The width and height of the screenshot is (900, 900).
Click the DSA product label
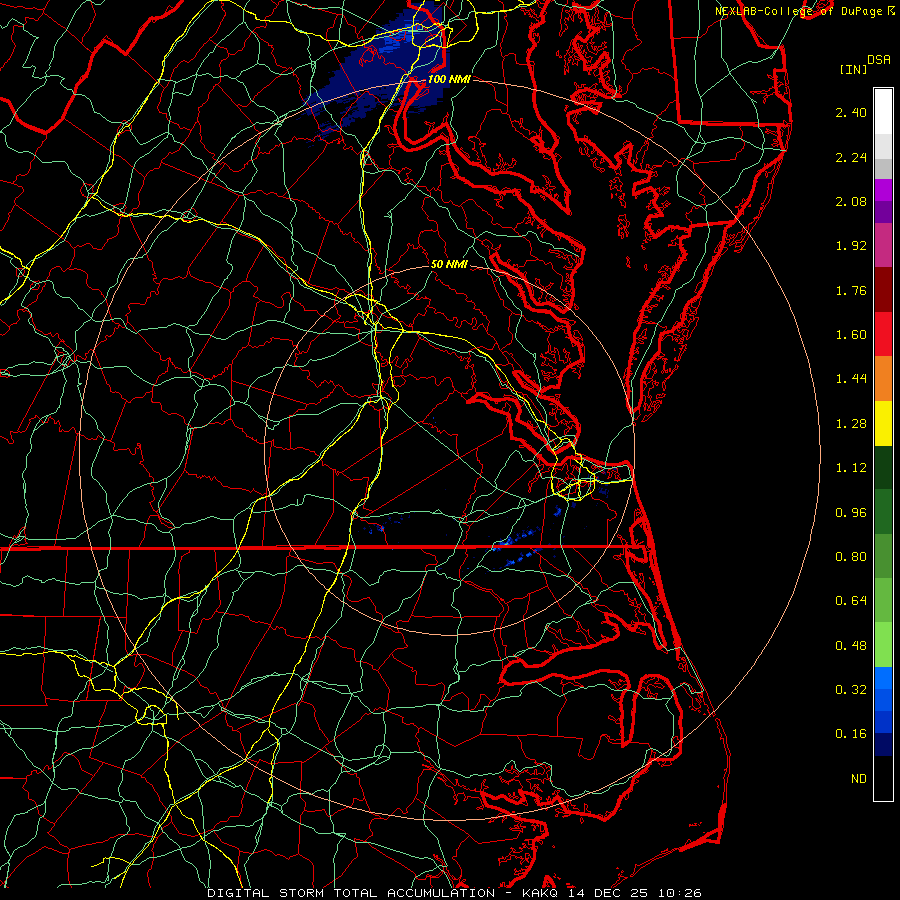879,60
